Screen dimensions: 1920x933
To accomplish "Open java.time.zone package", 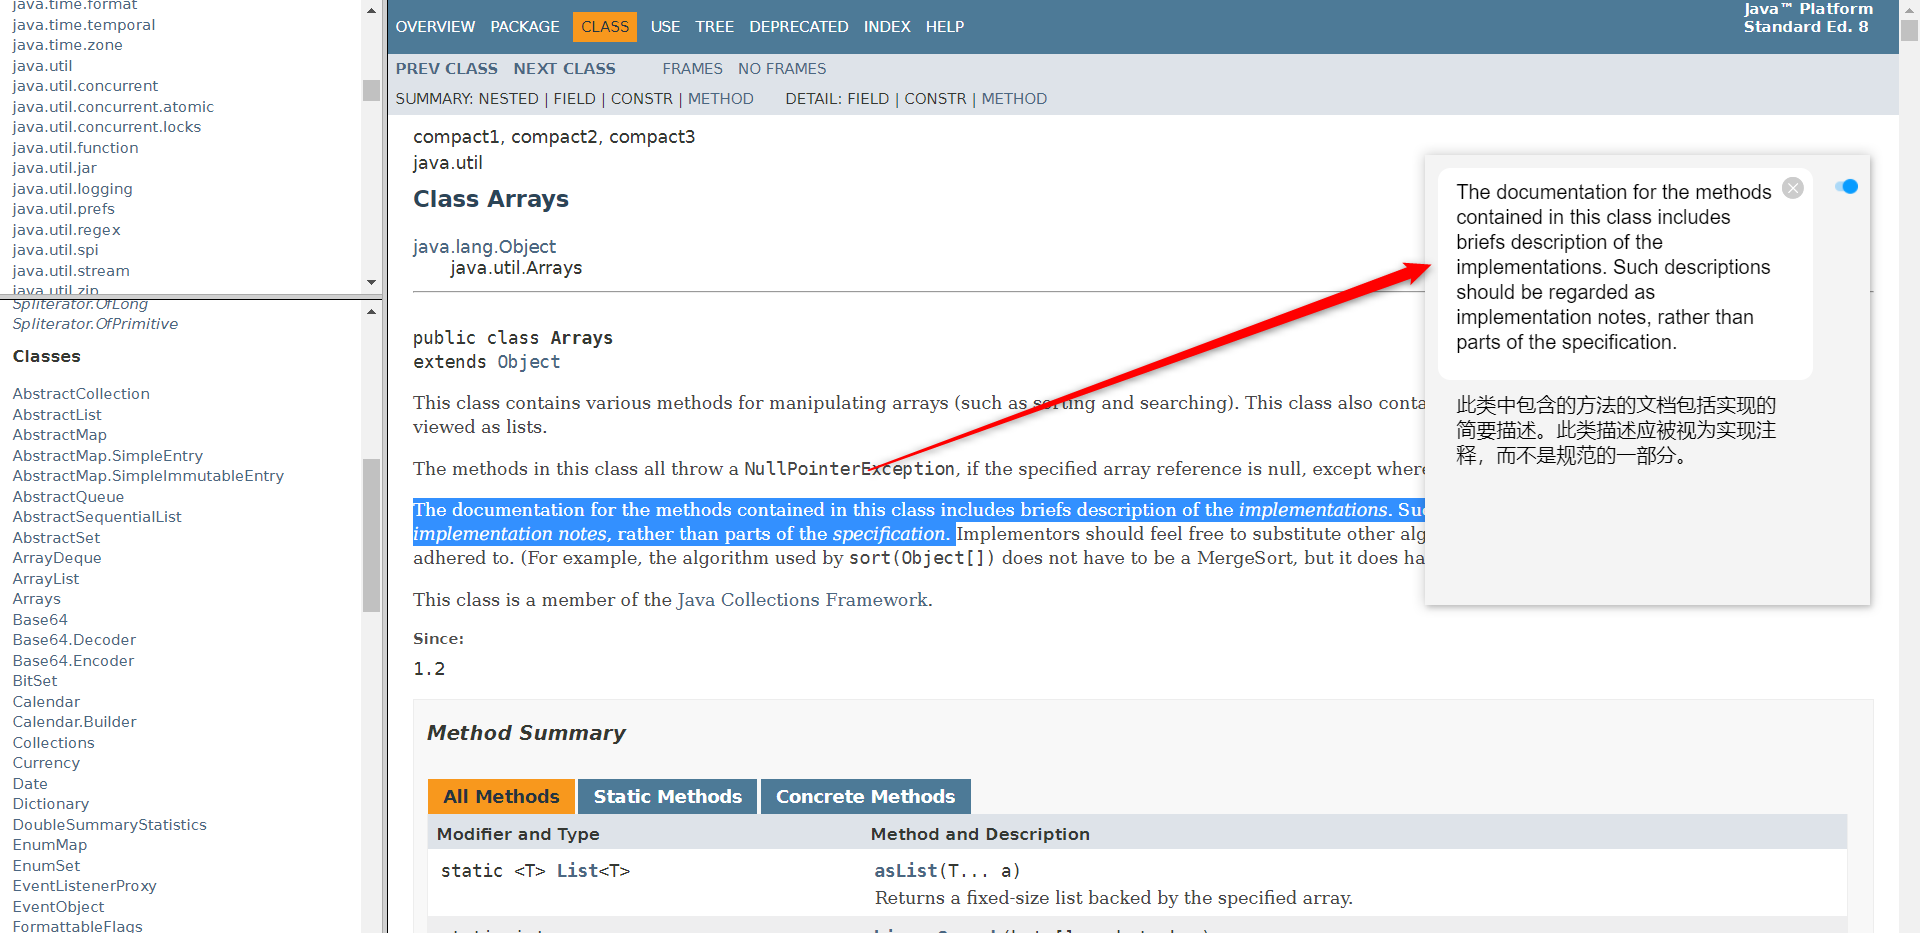I will pyautogui.click(x=67, y=45).
